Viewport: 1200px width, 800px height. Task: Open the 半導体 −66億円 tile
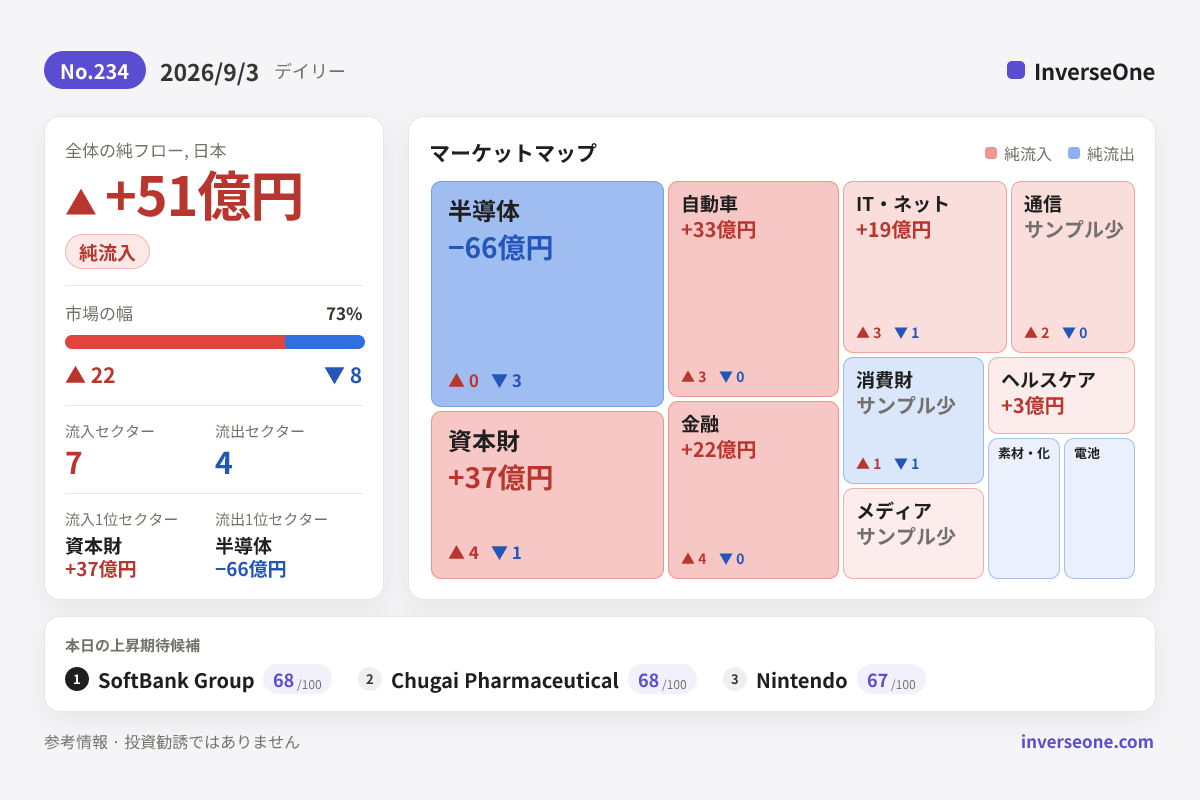click(547, 294)
